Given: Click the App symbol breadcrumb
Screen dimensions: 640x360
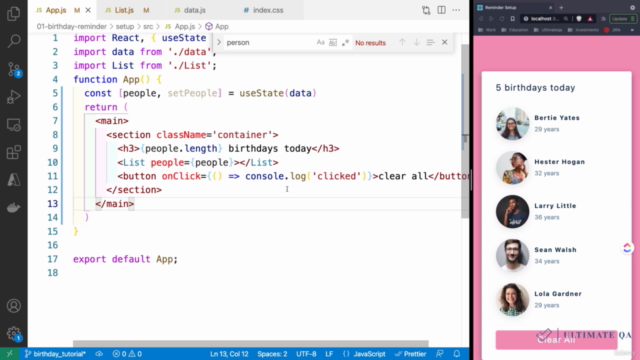Looking at the screenshot, I should coord(222,27).
